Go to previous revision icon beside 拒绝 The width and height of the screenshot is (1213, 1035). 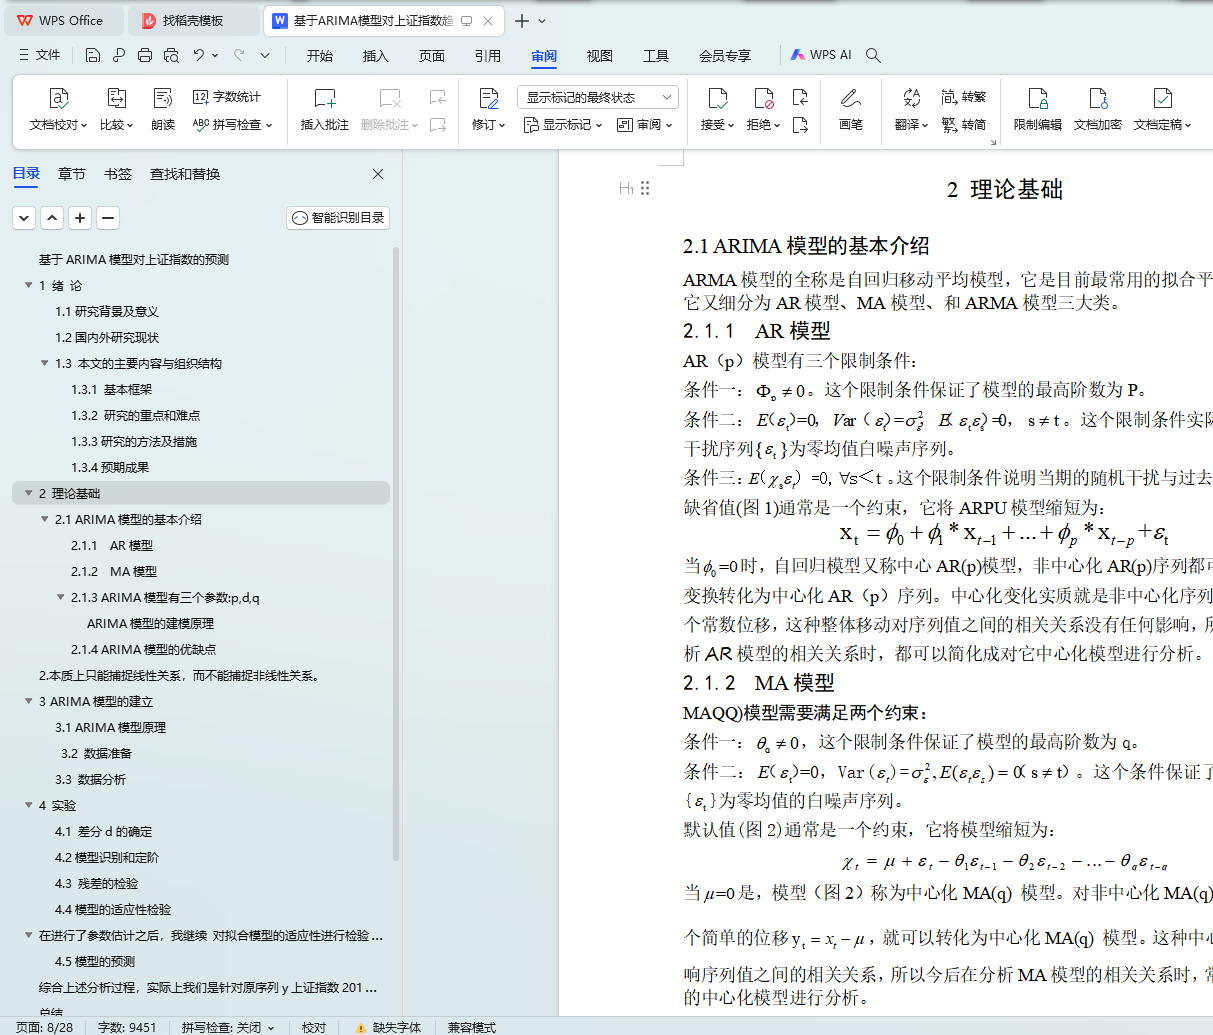pos(800,97)
